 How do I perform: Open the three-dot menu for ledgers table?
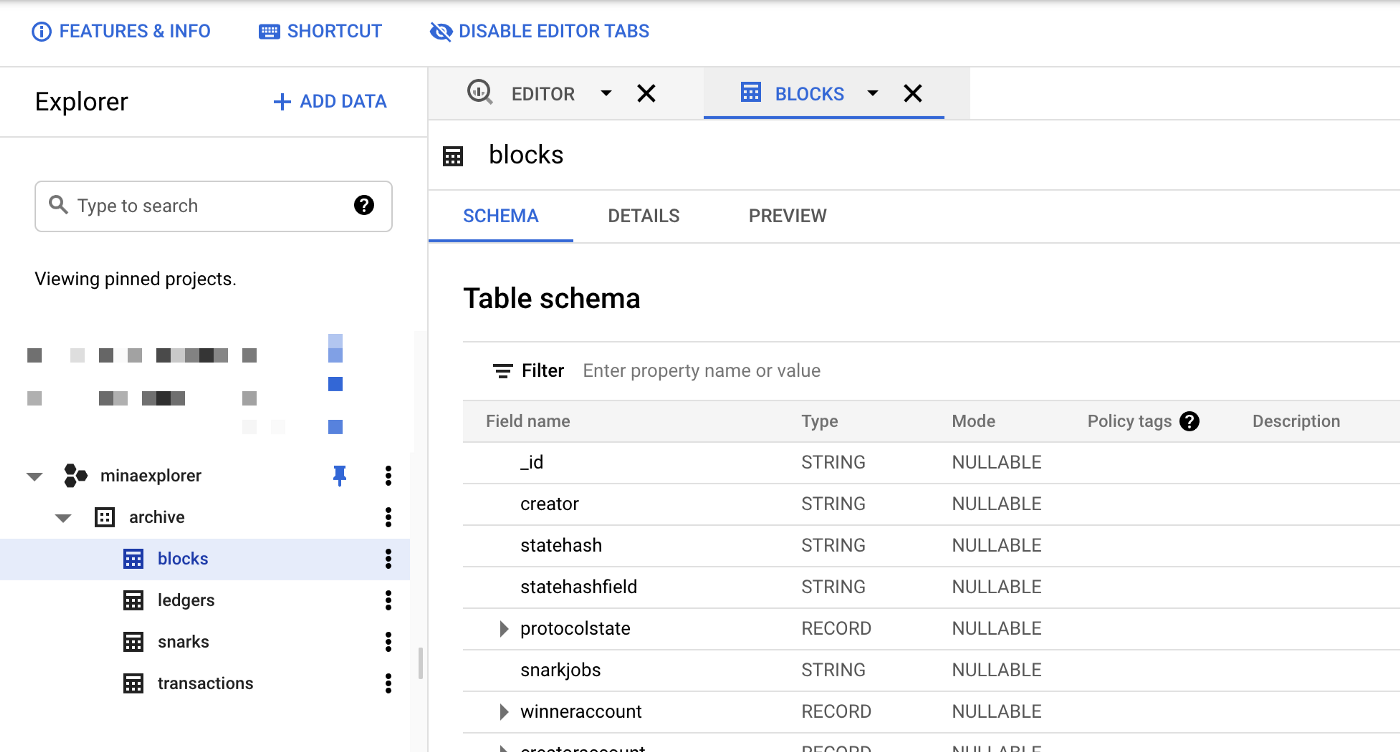(x=388, y=600)
